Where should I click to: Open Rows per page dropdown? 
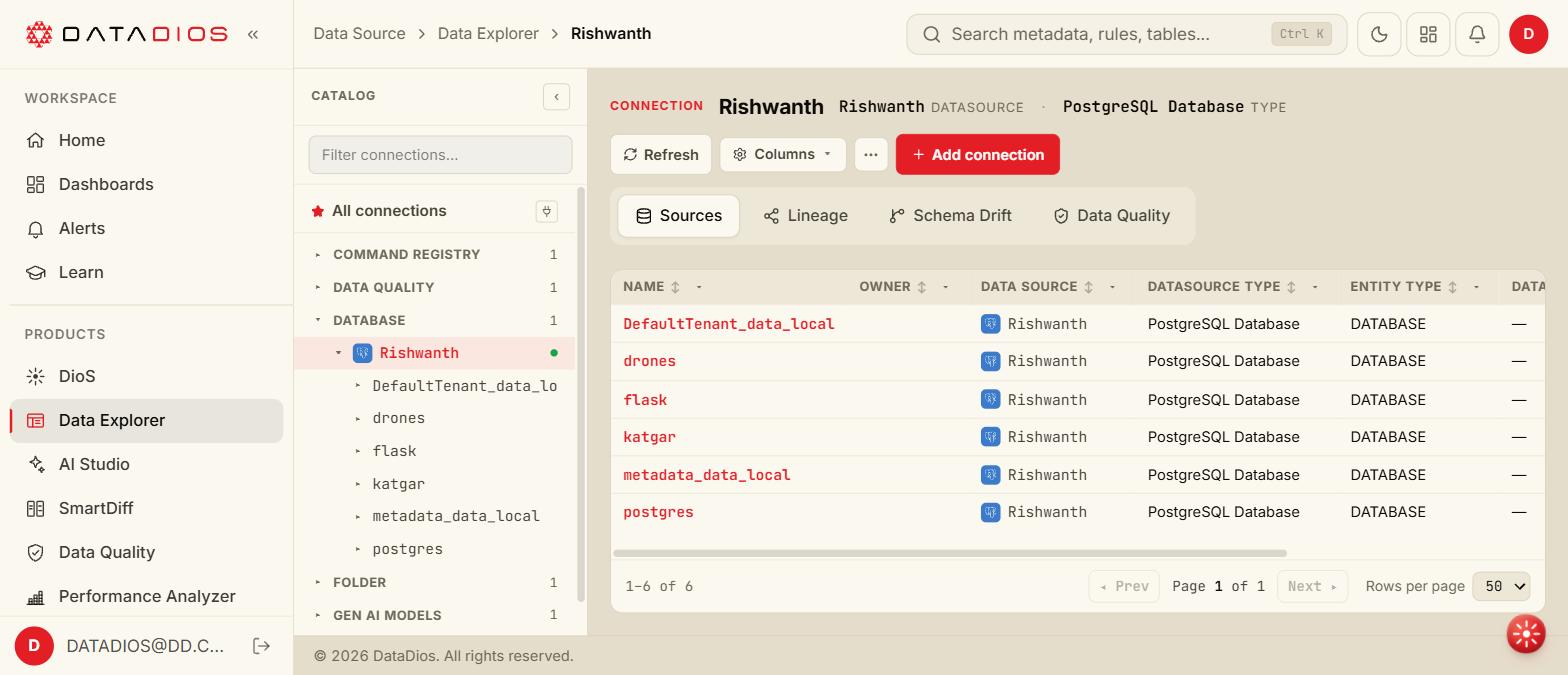[1501, 586]
